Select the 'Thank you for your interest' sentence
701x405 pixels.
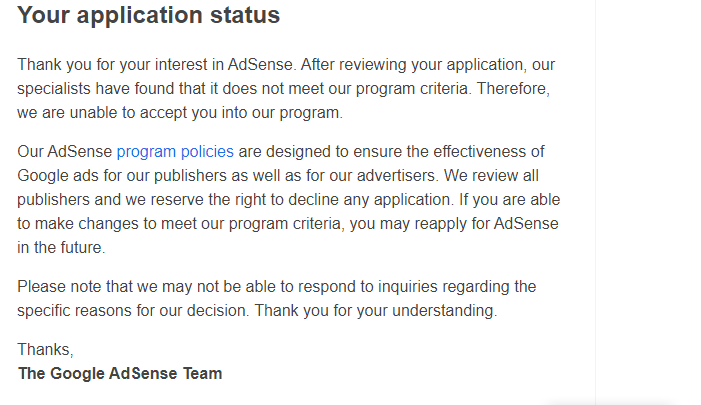[156, 65]
